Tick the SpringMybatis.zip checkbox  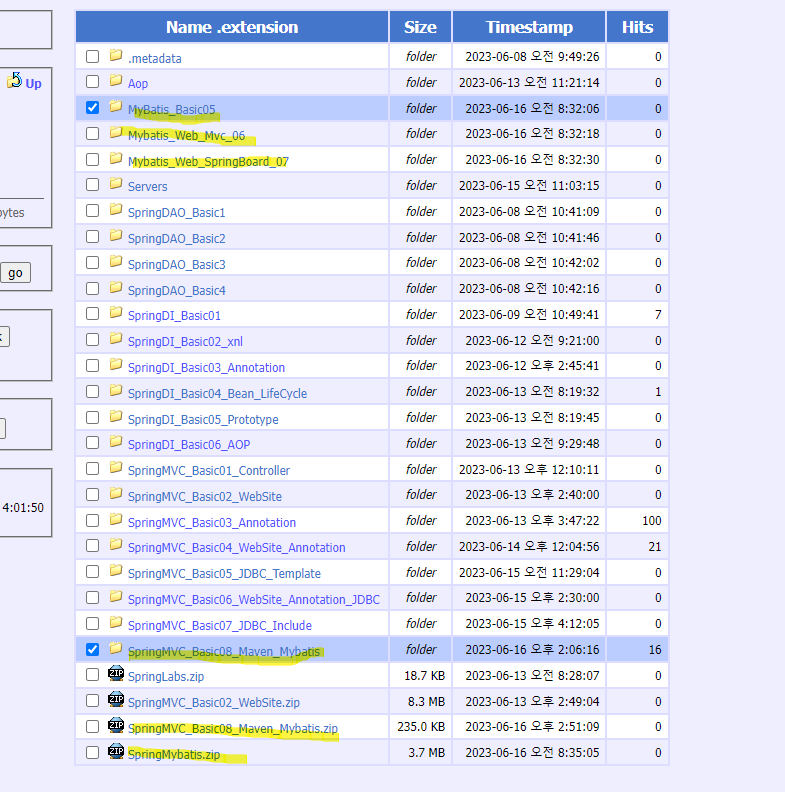[x=92, y=753]
